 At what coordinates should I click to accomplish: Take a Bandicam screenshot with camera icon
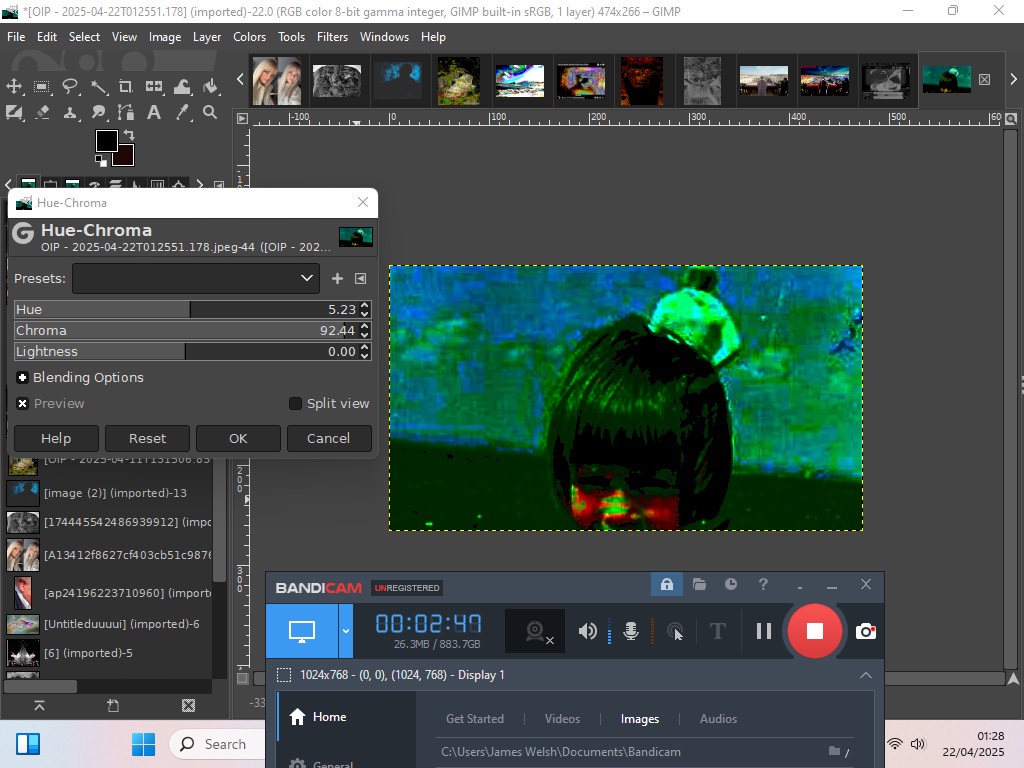coord(866,631)
